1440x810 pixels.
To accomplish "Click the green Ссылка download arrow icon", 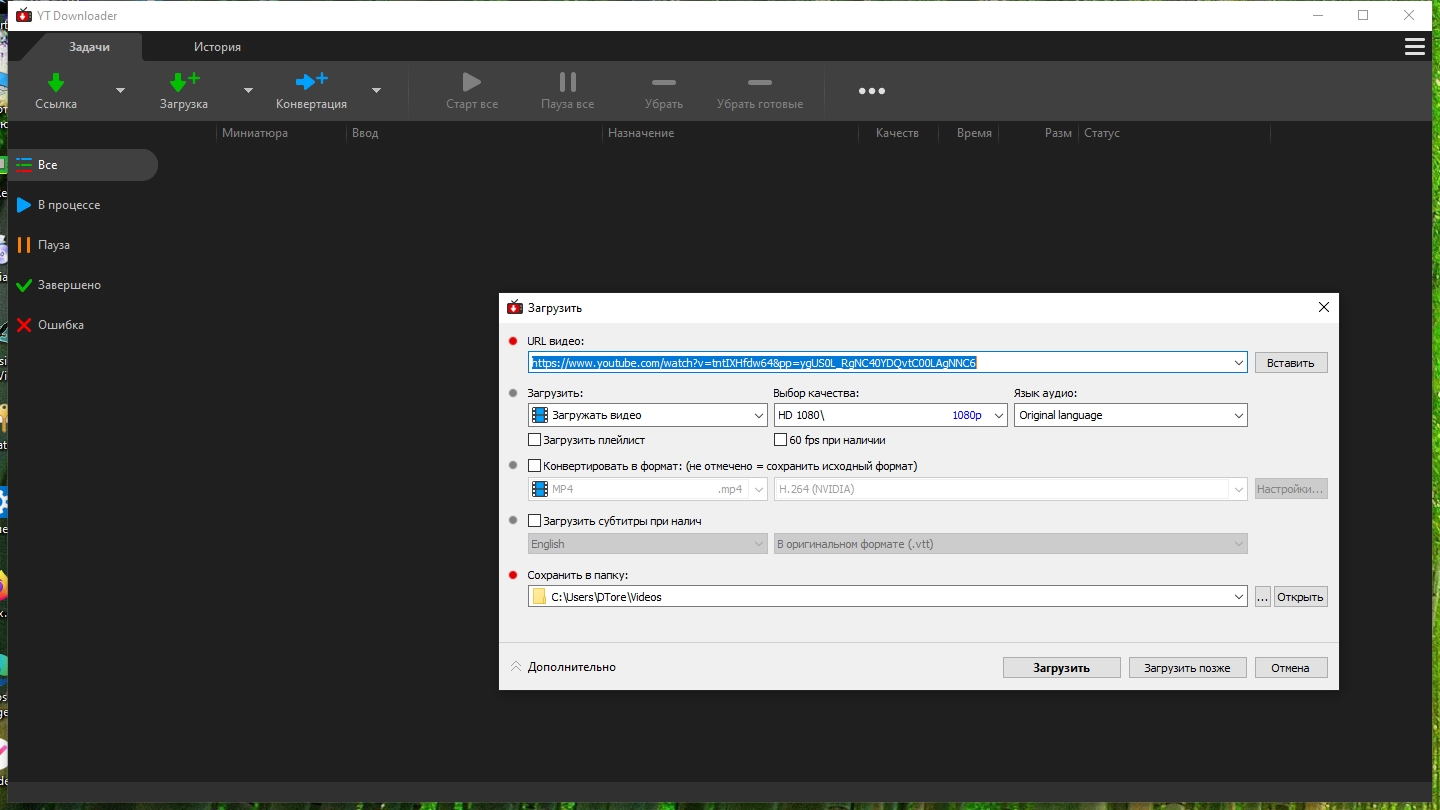I will tap(56, 82).
